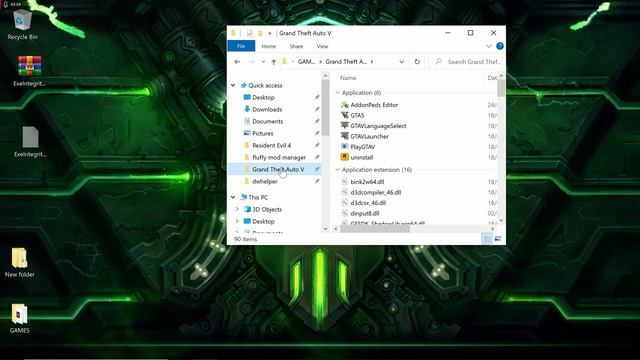Collapse the Quick access tree node
Viewport: 640px width, 360px height.
pos(233,85)
